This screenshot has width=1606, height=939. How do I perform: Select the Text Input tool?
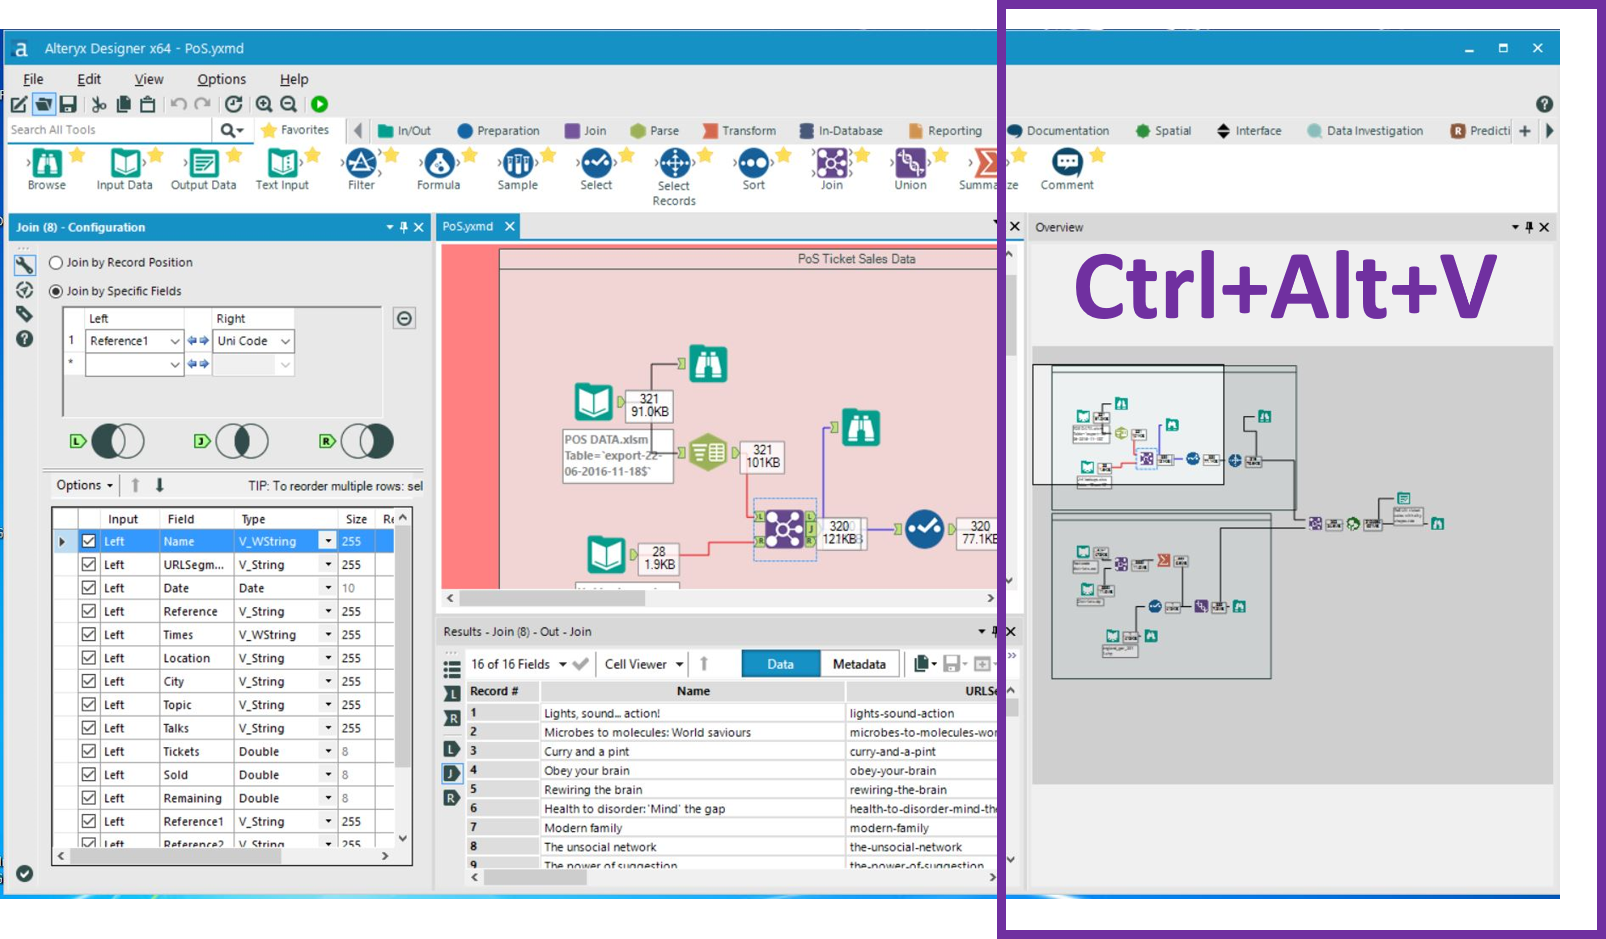tap(282, 163)
